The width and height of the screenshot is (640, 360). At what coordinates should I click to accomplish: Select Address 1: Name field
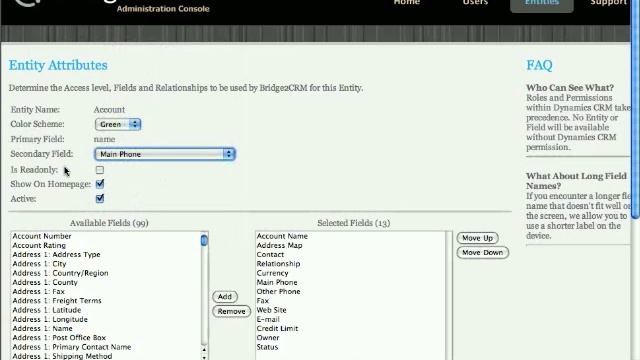[x=106, y=329]
